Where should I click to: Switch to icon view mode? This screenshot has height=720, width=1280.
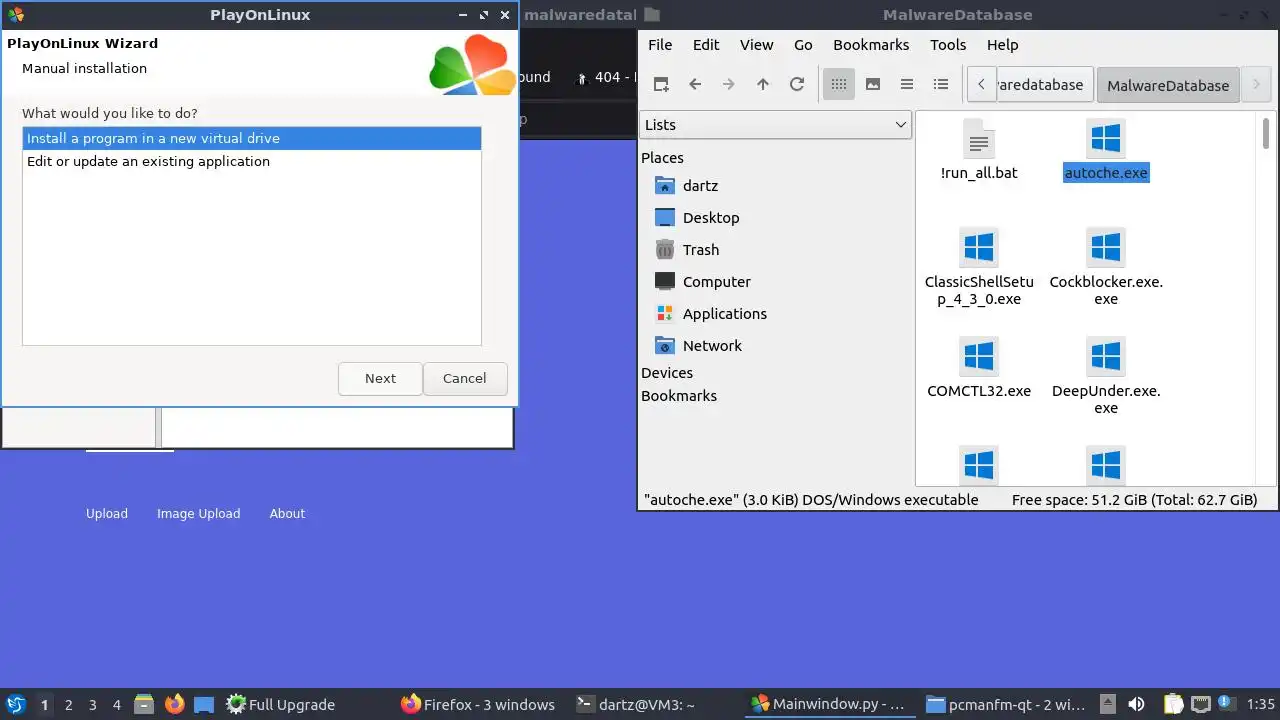point(839,84)
